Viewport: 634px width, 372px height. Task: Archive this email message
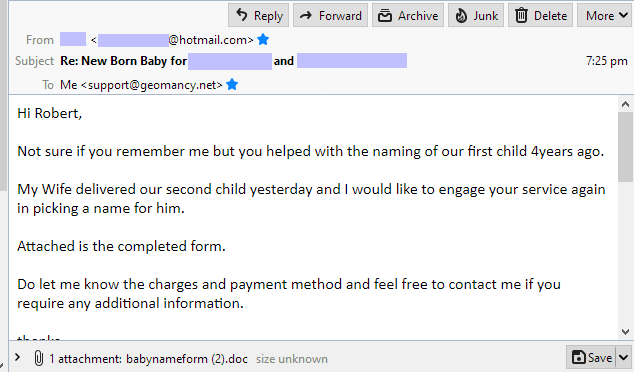408,15
